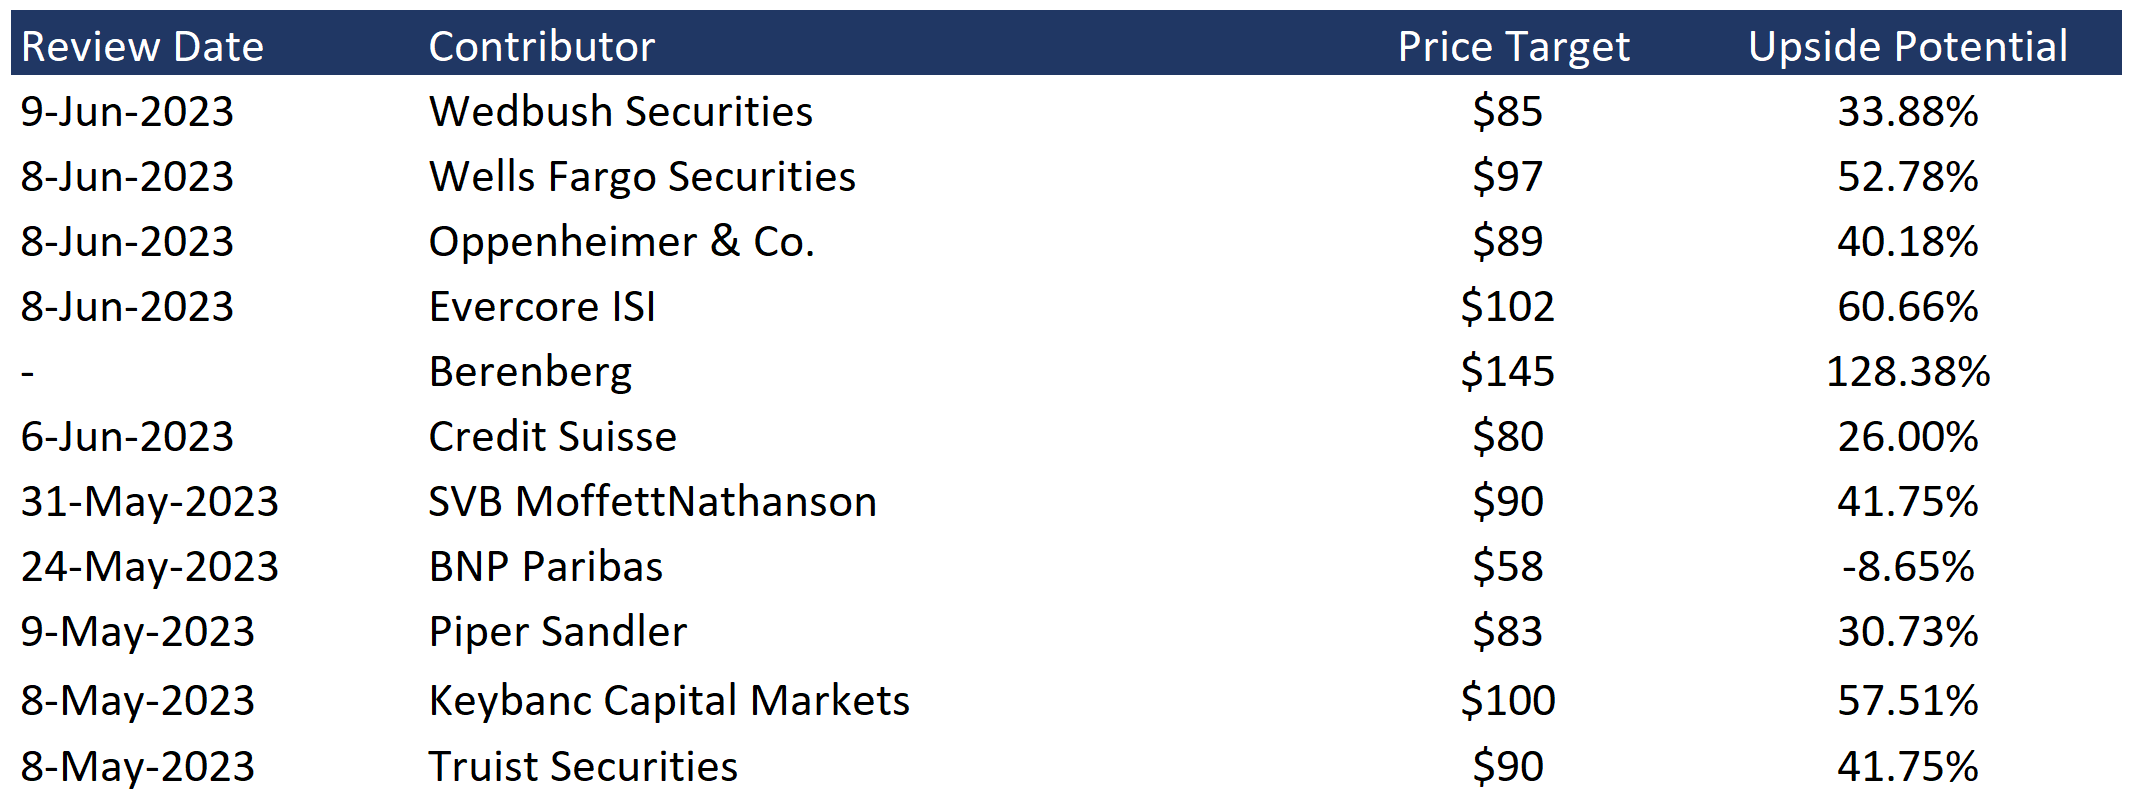Select the 128.38% upside potential value
This screenshot has width=2134, height=798.
[1908, 372]
